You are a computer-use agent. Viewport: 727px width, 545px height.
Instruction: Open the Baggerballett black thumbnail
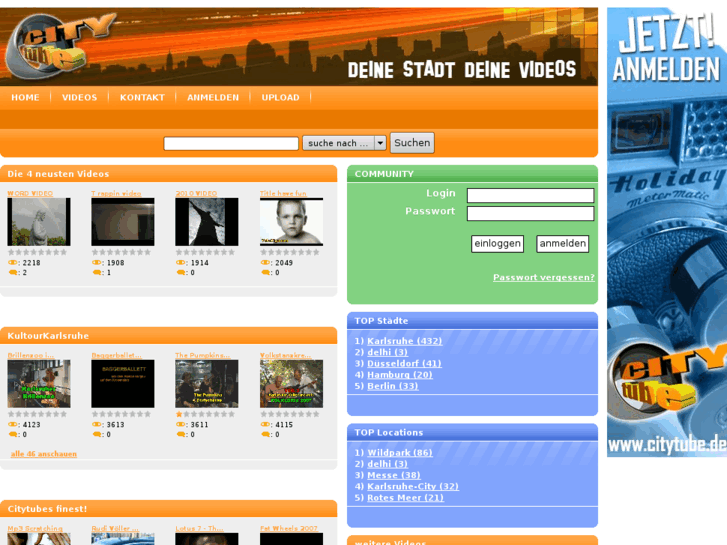tap(123, 384)
